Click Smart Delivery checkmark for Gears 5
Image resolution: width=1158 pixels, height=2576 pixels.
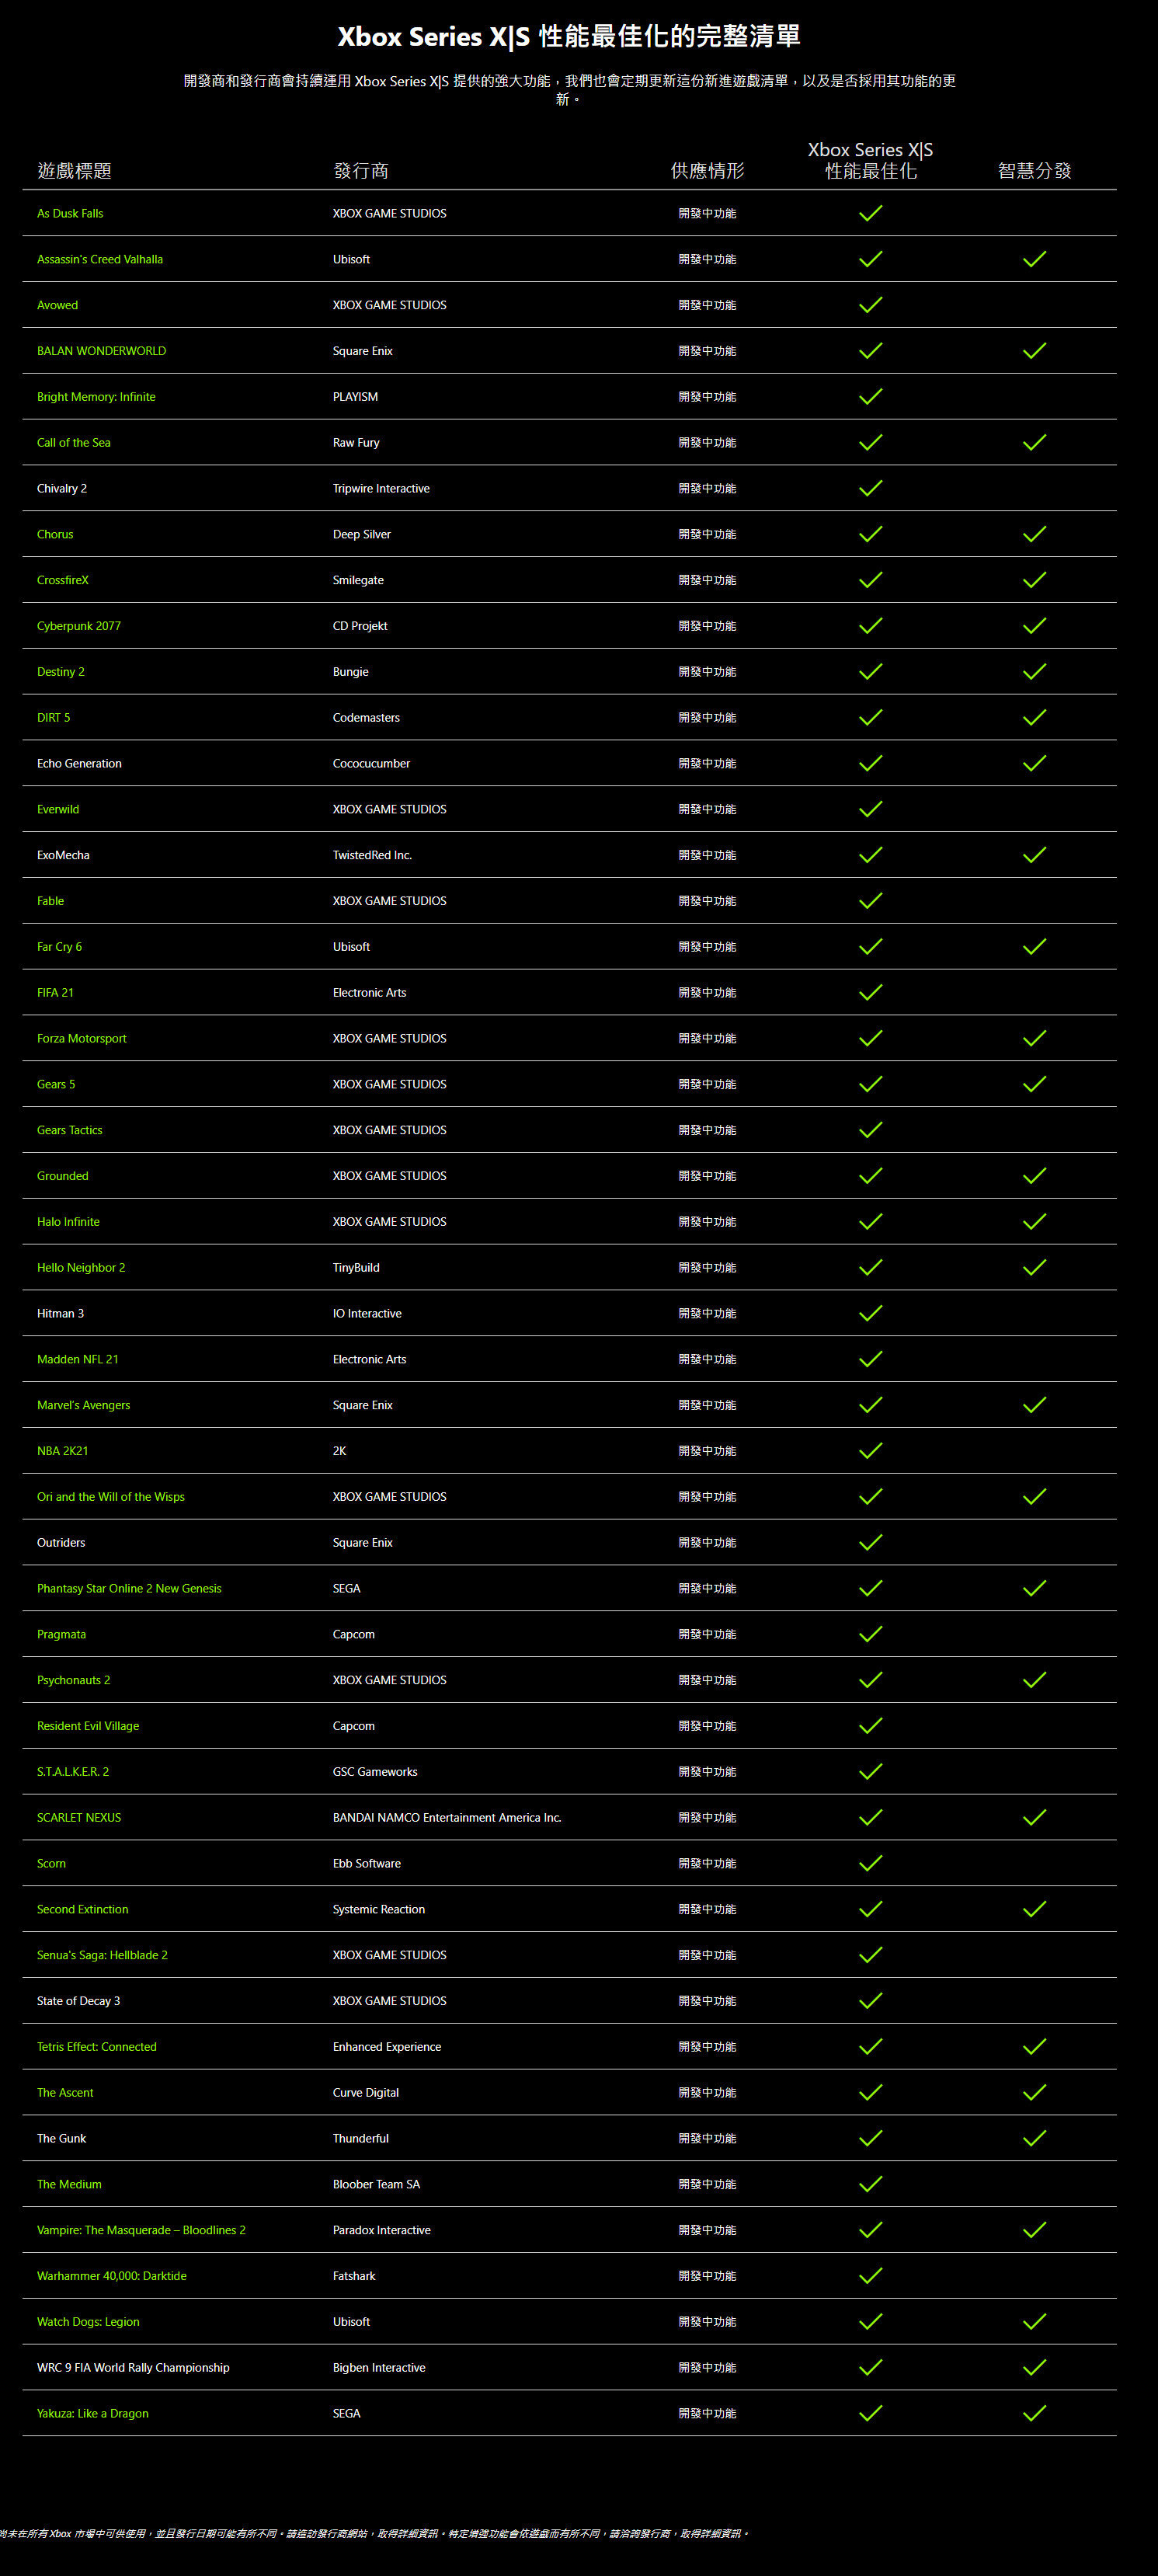click(1034, 1084)
